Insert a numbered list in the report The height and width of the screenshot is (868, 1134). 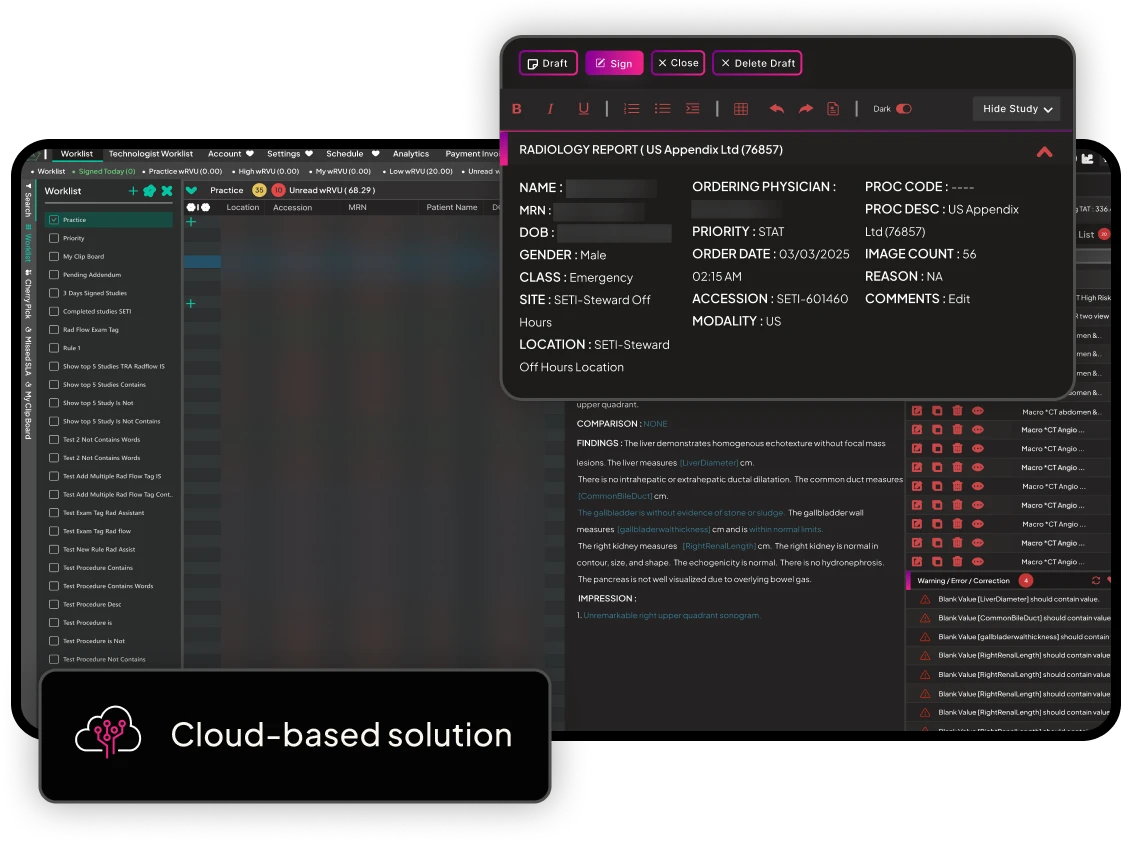tap(631, 109)
